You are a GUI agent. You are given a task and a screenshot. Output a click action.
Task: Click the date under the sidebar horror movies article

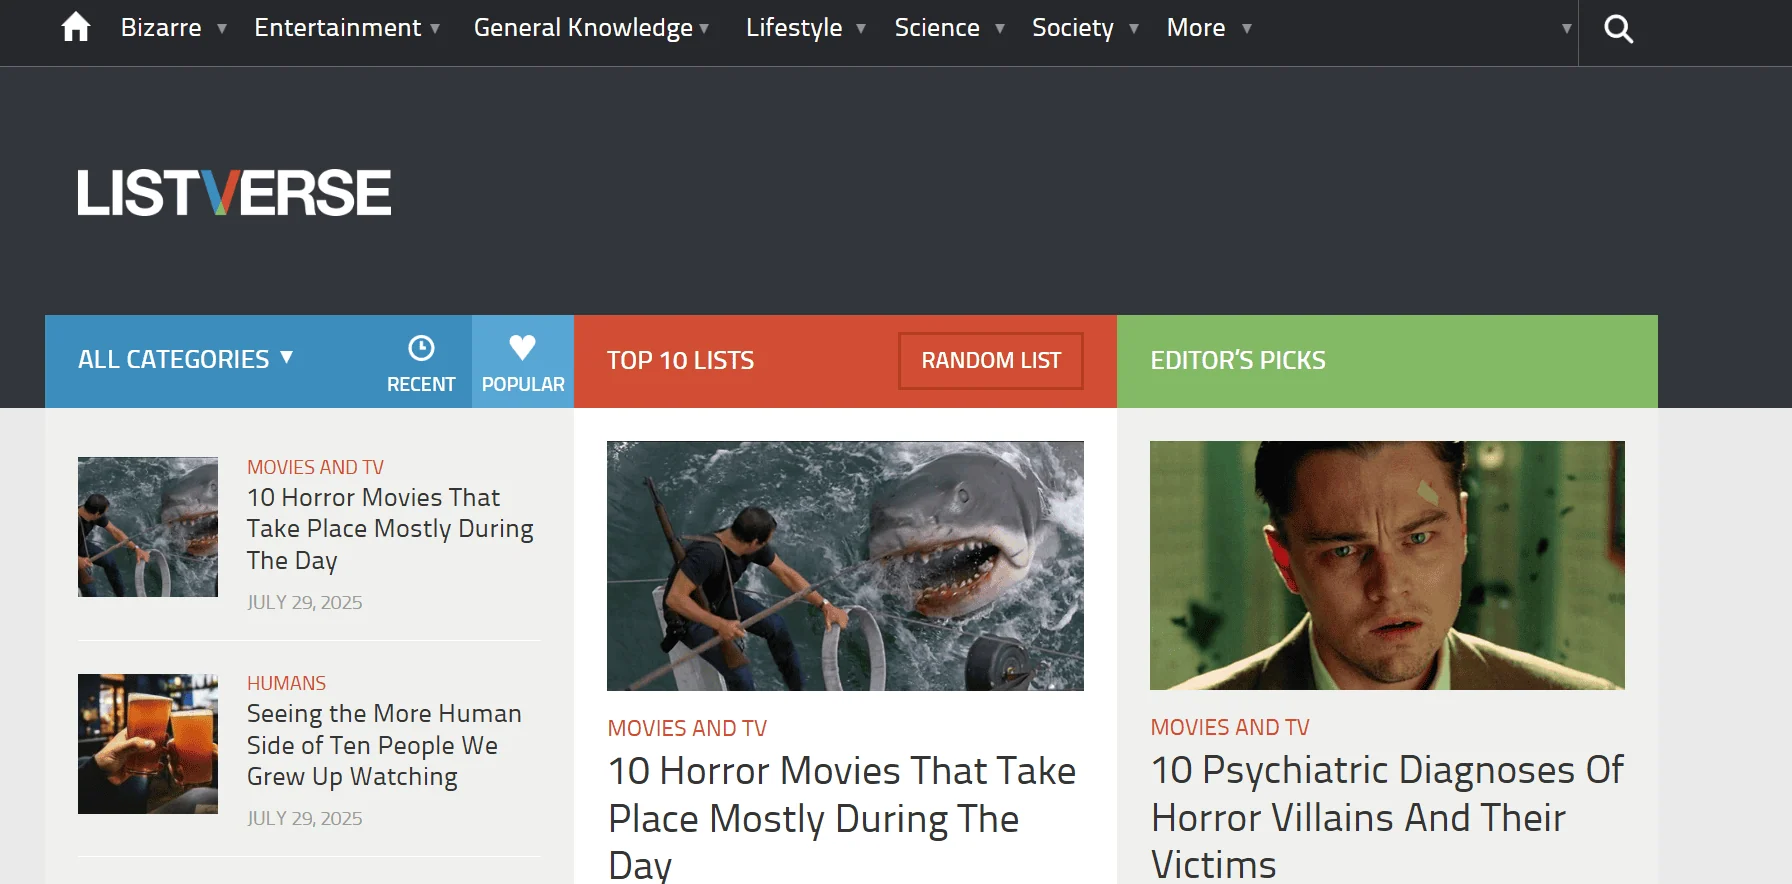click(305, 602)
